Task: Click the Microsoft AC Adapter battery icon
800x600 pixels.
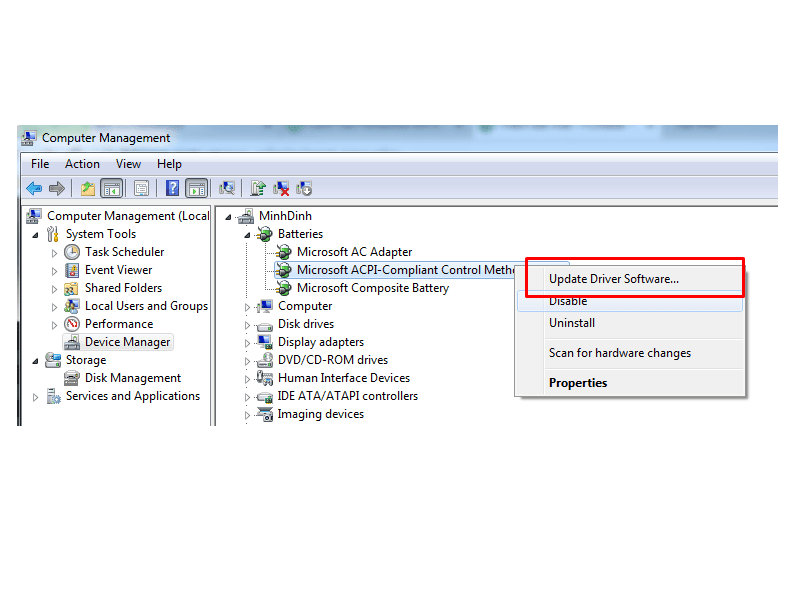Action: (x=284, y=252)
